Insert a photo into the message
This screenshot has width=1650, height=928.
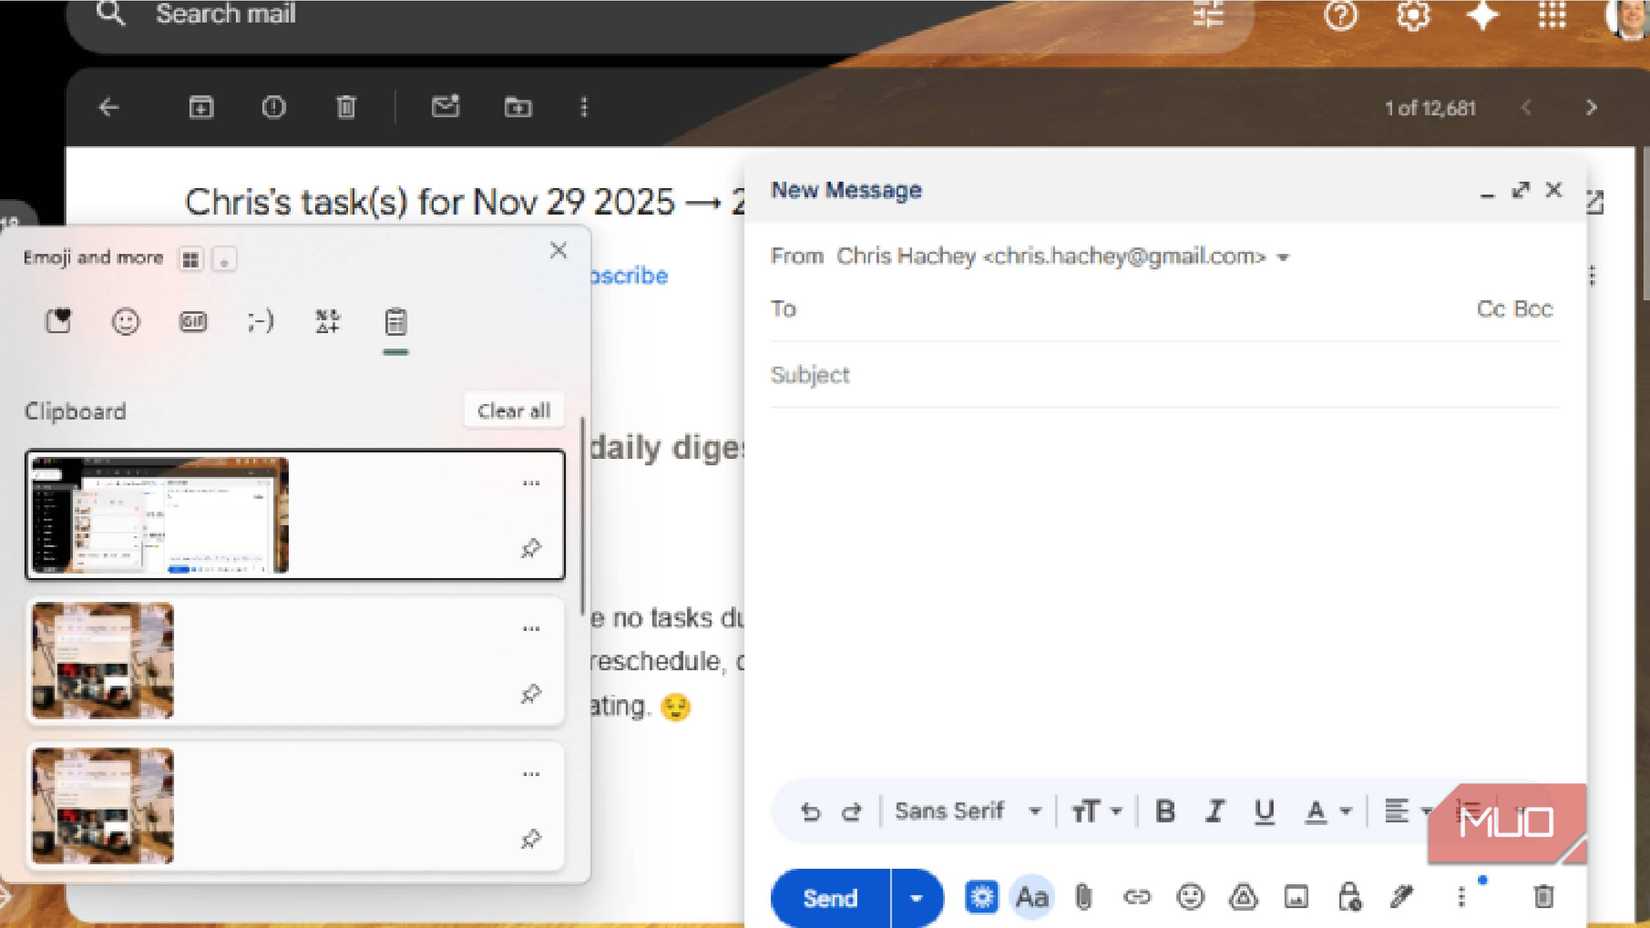(1296, 897)
